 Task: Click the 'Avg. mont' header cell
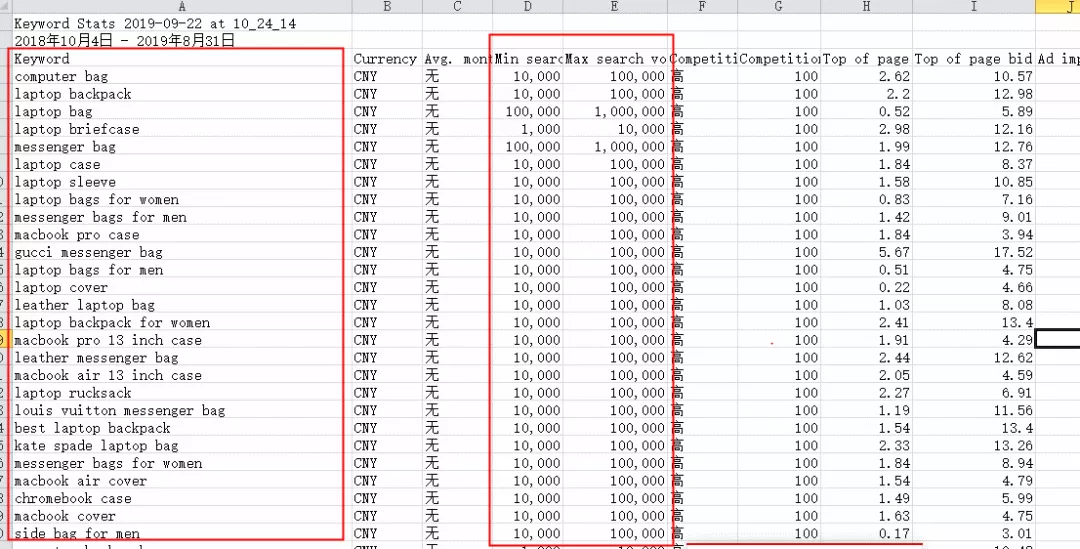tap(457, 59)
